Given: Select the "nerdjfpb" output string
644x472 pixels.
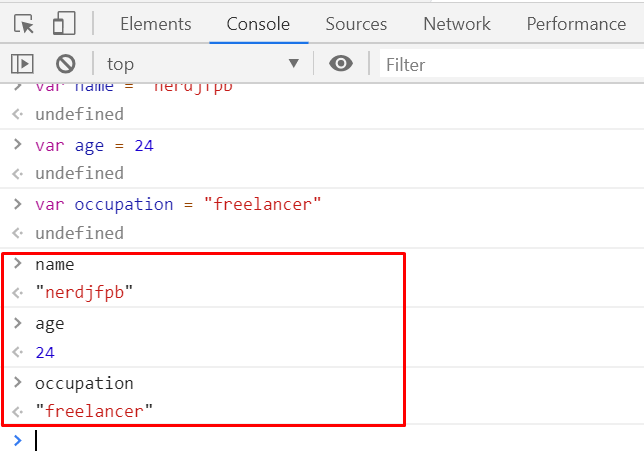Looking at the screenshot, I should [84, 292].
